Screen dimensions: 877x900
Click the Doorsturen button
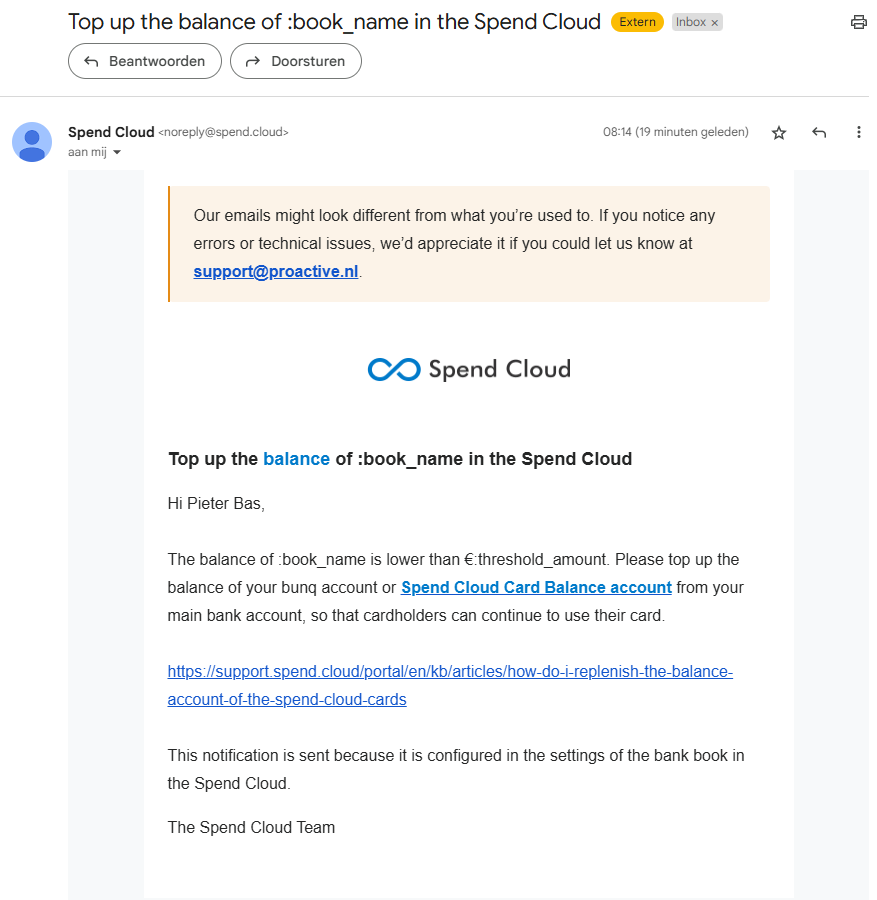tap(296, 61)
